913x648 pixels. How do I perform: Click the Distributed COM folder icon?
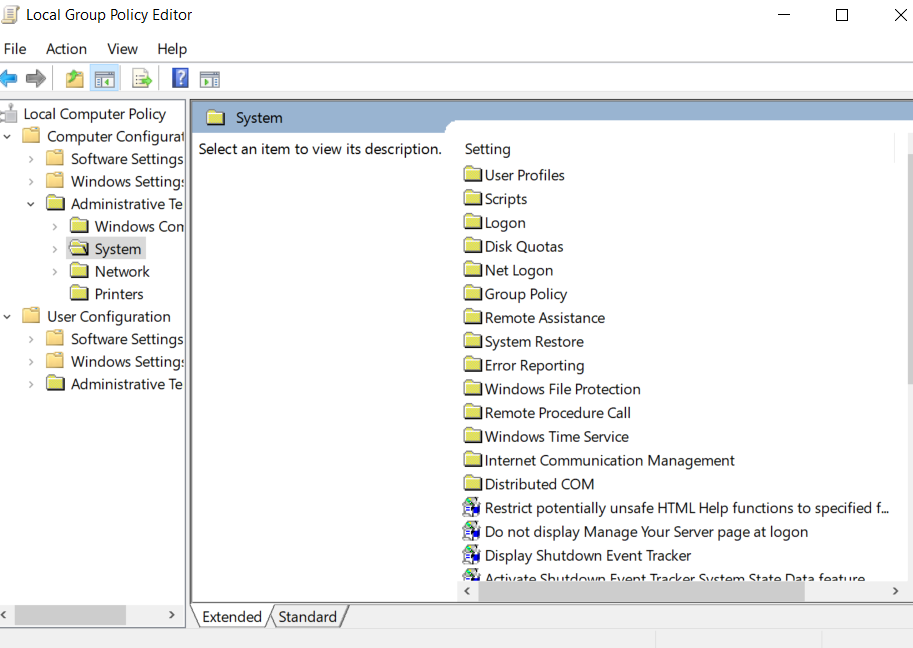pos(473,484)
